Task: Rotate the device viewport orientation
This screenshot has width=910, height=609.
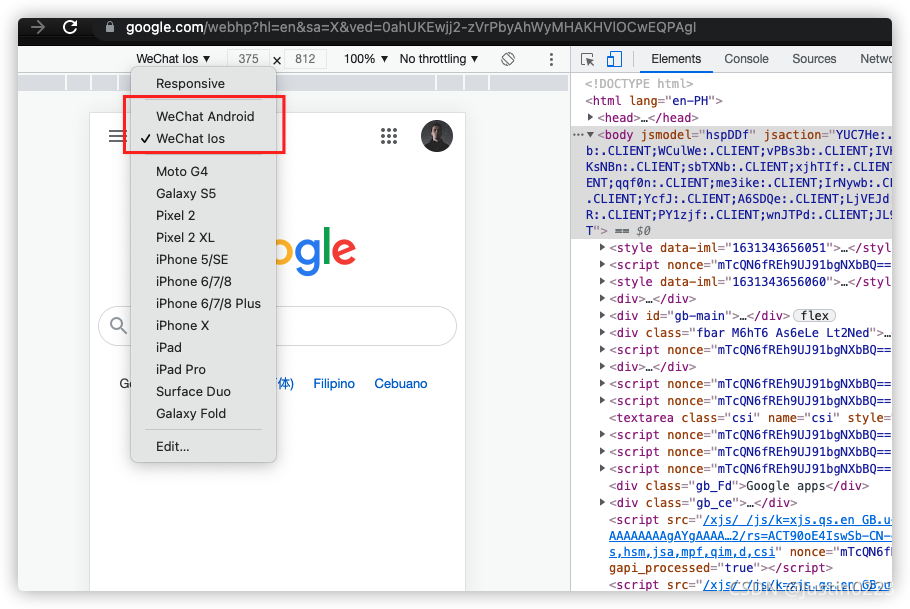Action: click(x=508, y=59)
